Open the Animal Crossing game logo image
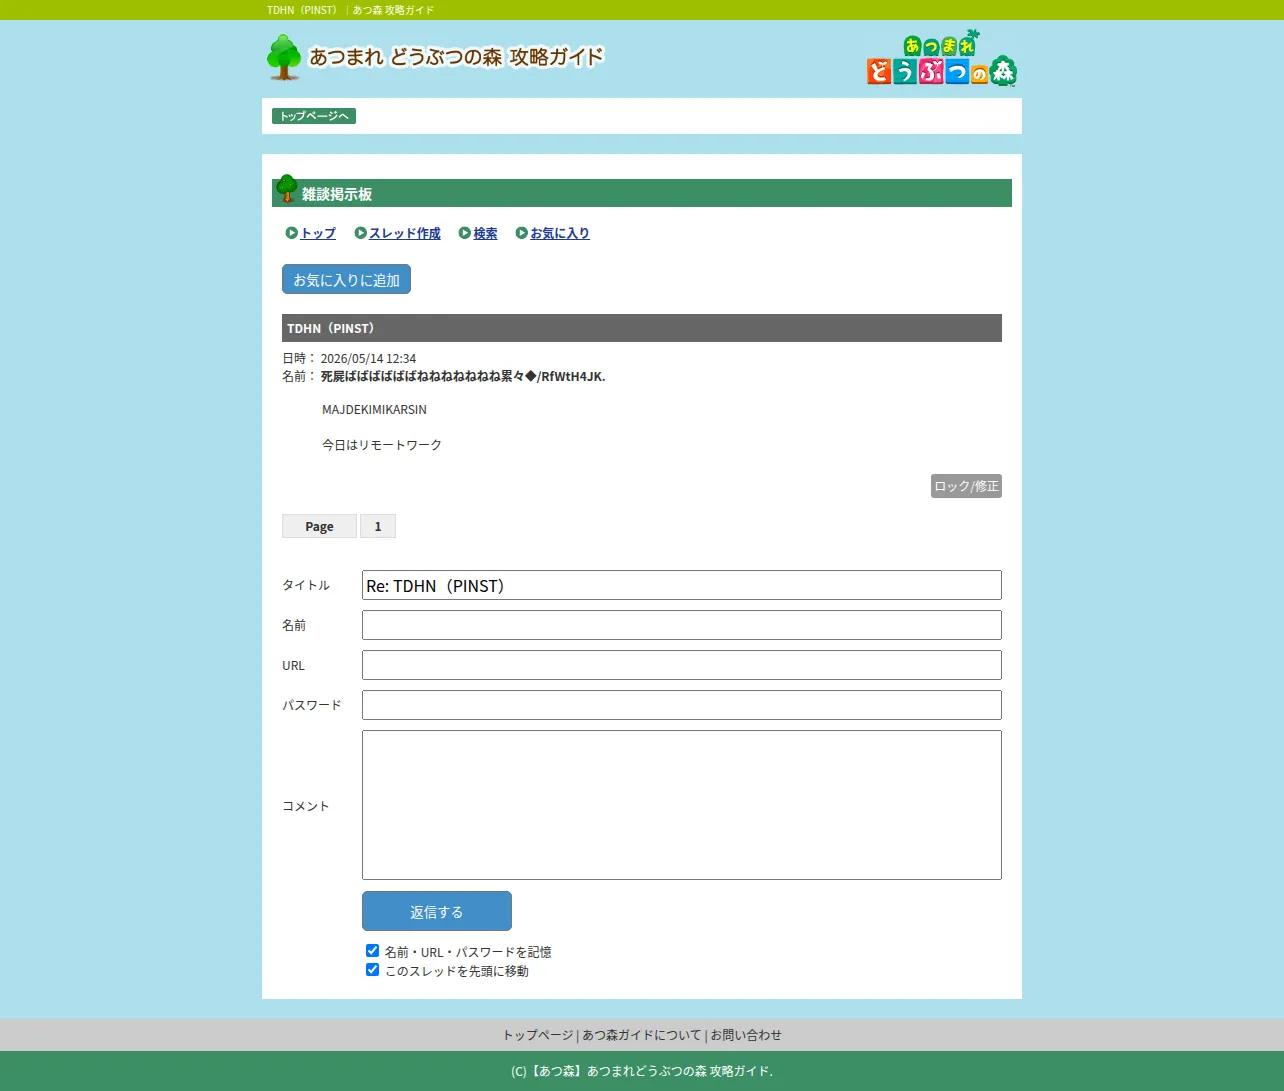The width and height of the screenshot is (1284, 1091). [941, 59]
